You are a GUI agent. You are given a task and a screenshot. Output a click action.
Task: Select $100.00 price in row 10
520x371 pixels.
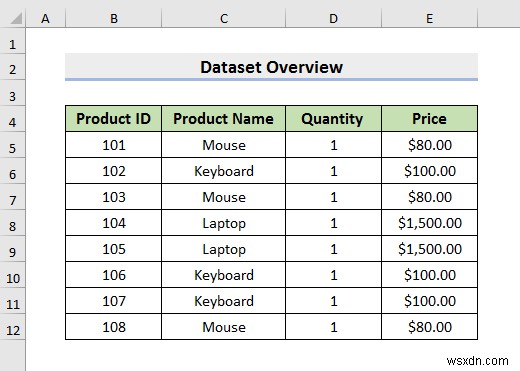coord(429,275)
